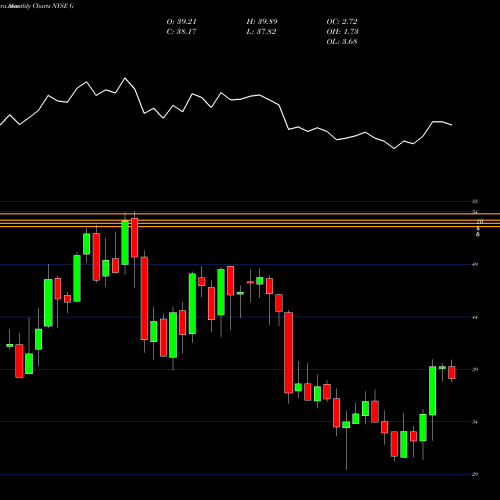Click the 39 price axis label
Screen dimensions: 500x500
click(x=475, y=369)
